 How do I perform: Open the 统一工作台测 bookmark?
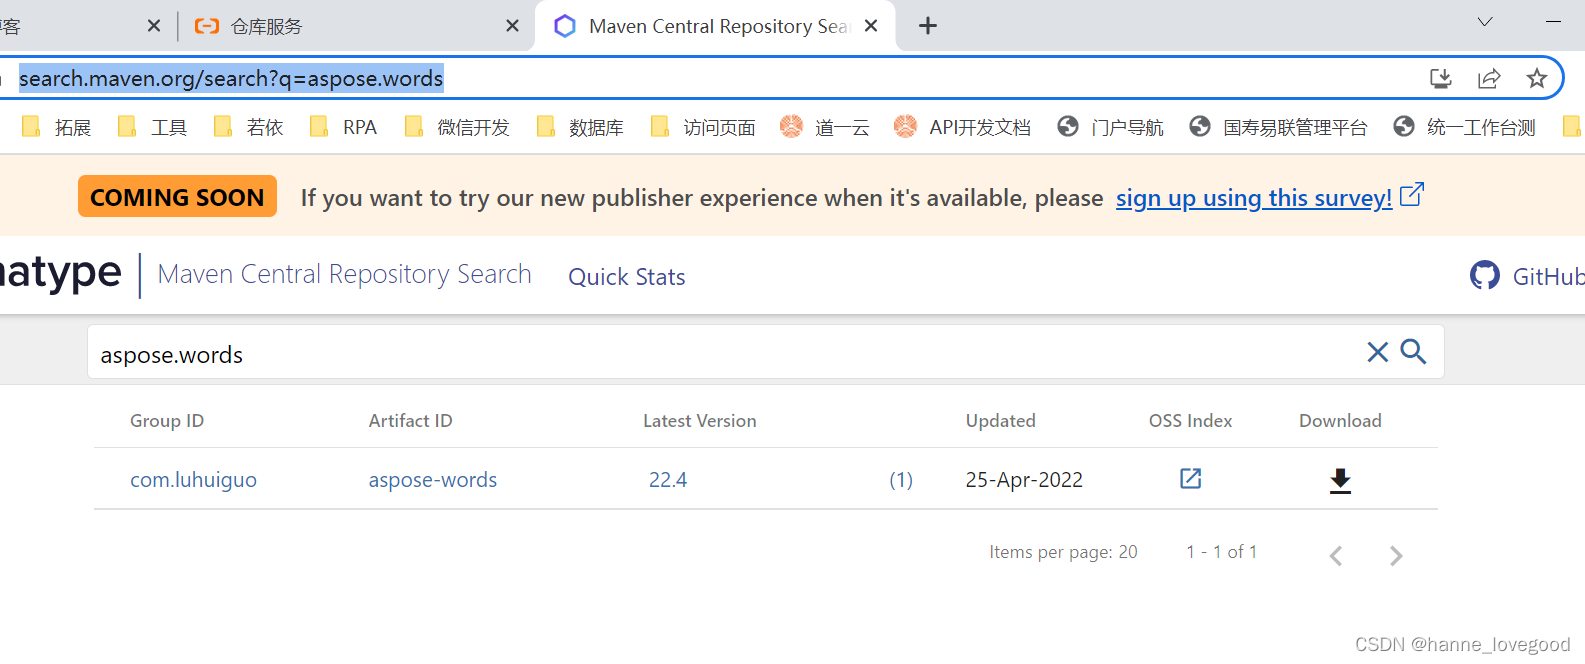point(1465,127)
